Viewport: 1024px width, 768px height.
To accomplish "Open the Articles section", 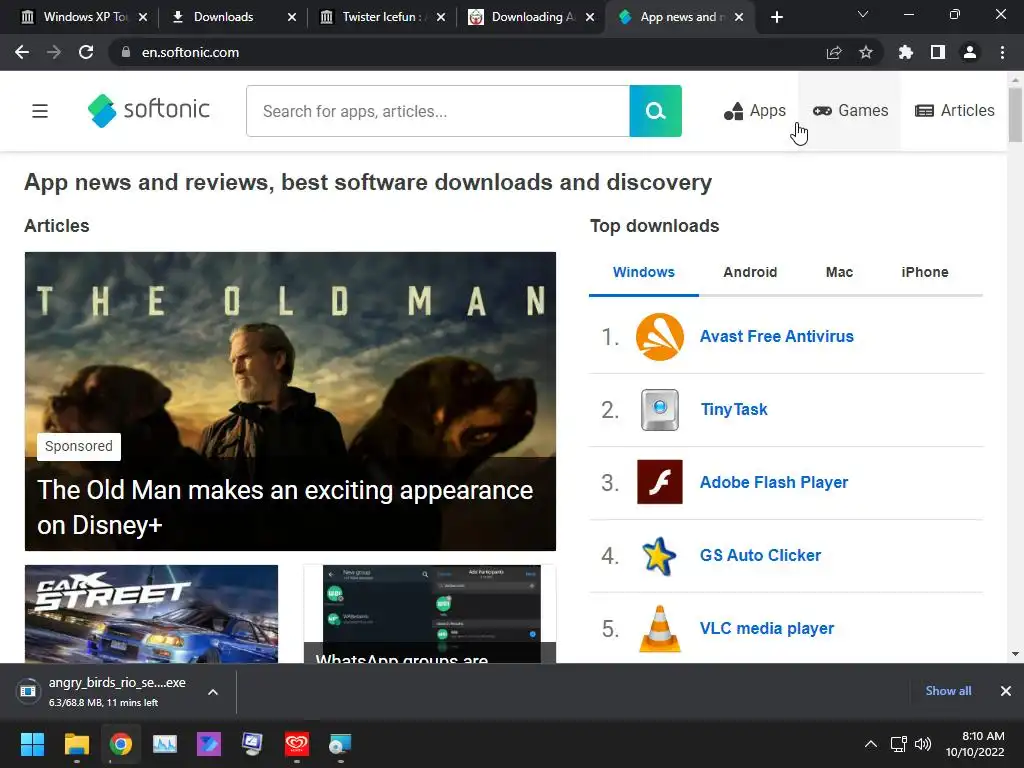I will tap(954, 111).
